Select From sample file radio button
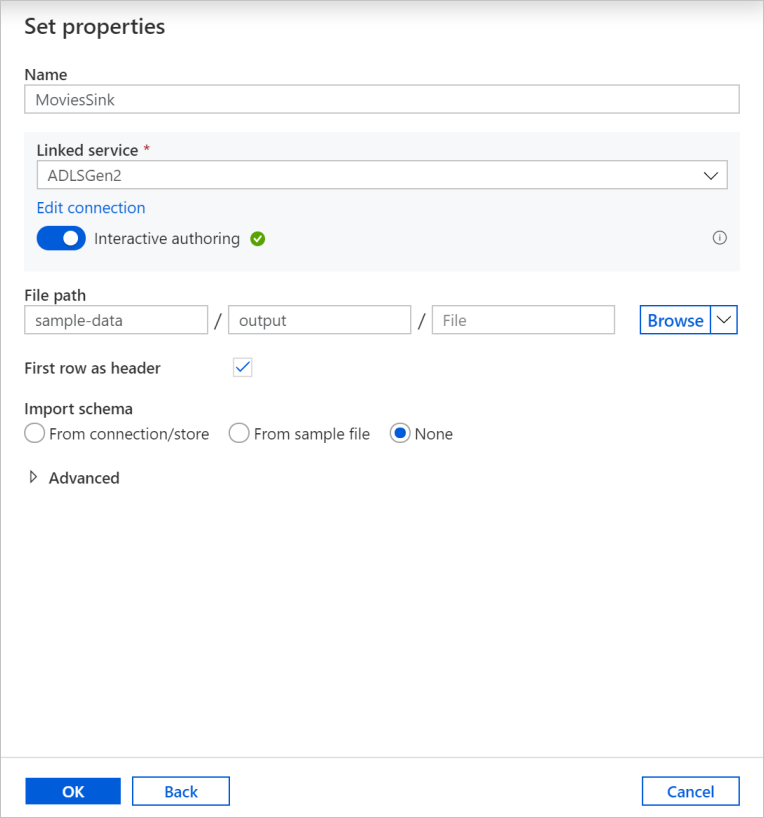 pos(239,434)
